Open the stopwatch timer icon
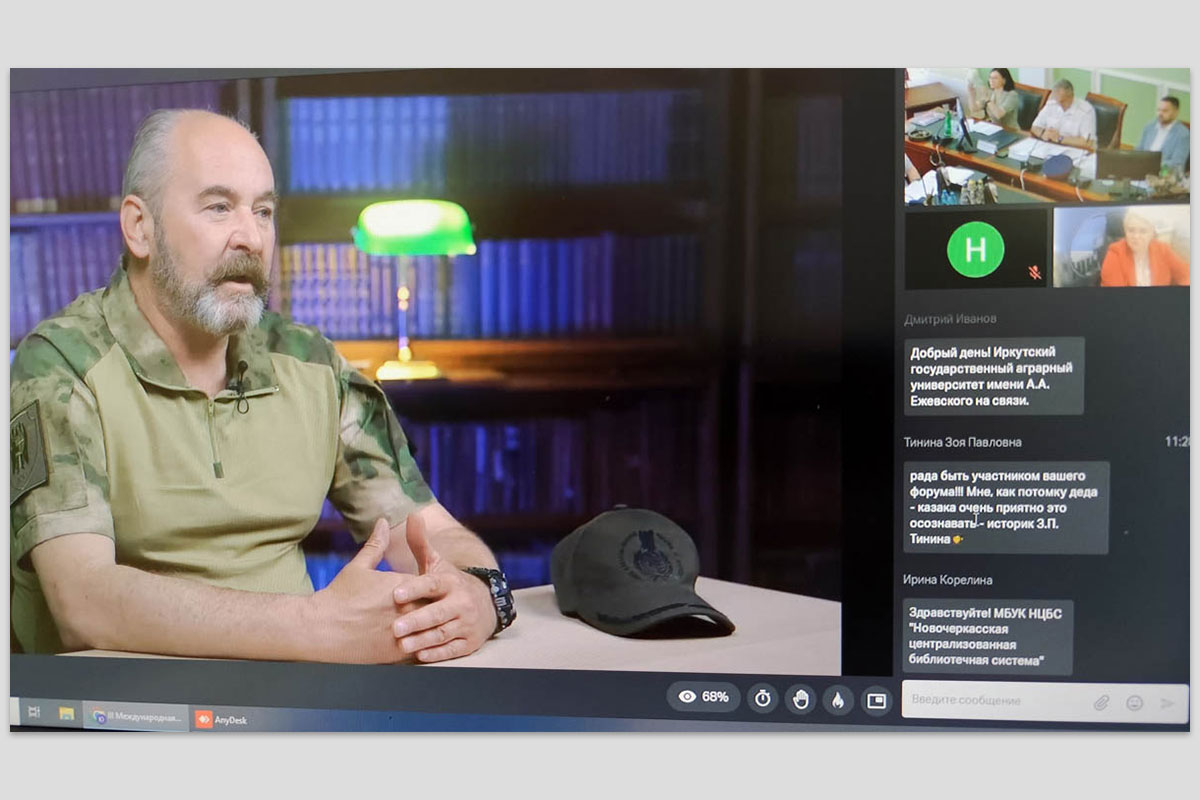Viewport: 1200px width, 800px height. click(x=763, y=698)
